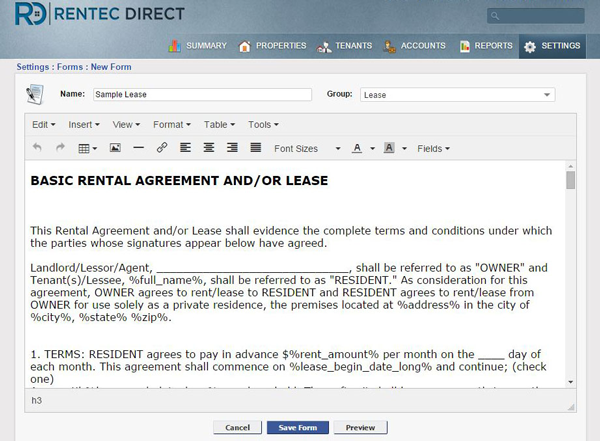Click the Save Form button

click(297, 427)
